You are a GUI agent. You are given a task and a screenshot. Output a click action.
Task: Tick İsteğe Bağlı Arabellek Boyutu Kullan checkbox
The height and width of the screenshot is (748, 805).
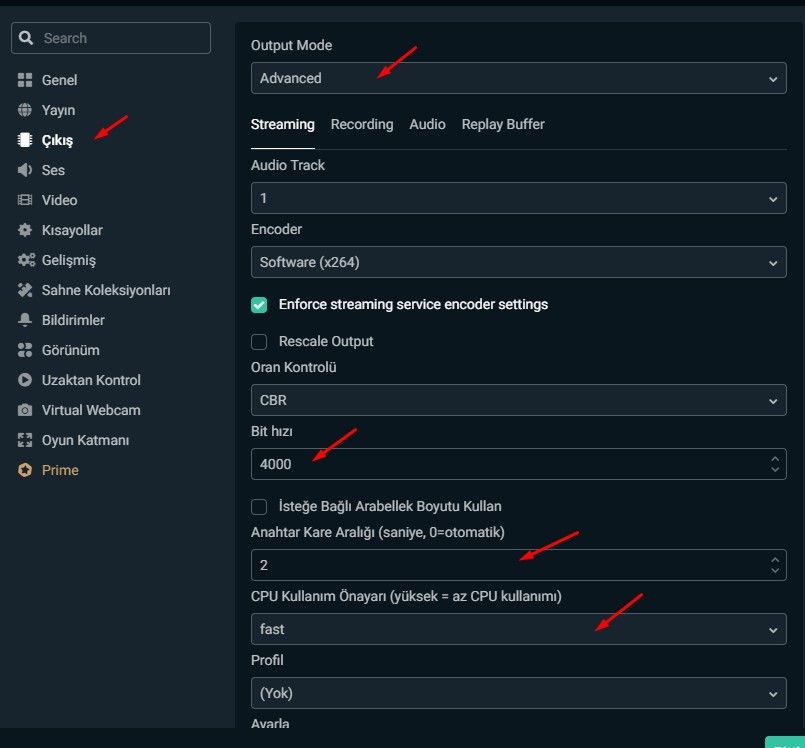point(259,507)
